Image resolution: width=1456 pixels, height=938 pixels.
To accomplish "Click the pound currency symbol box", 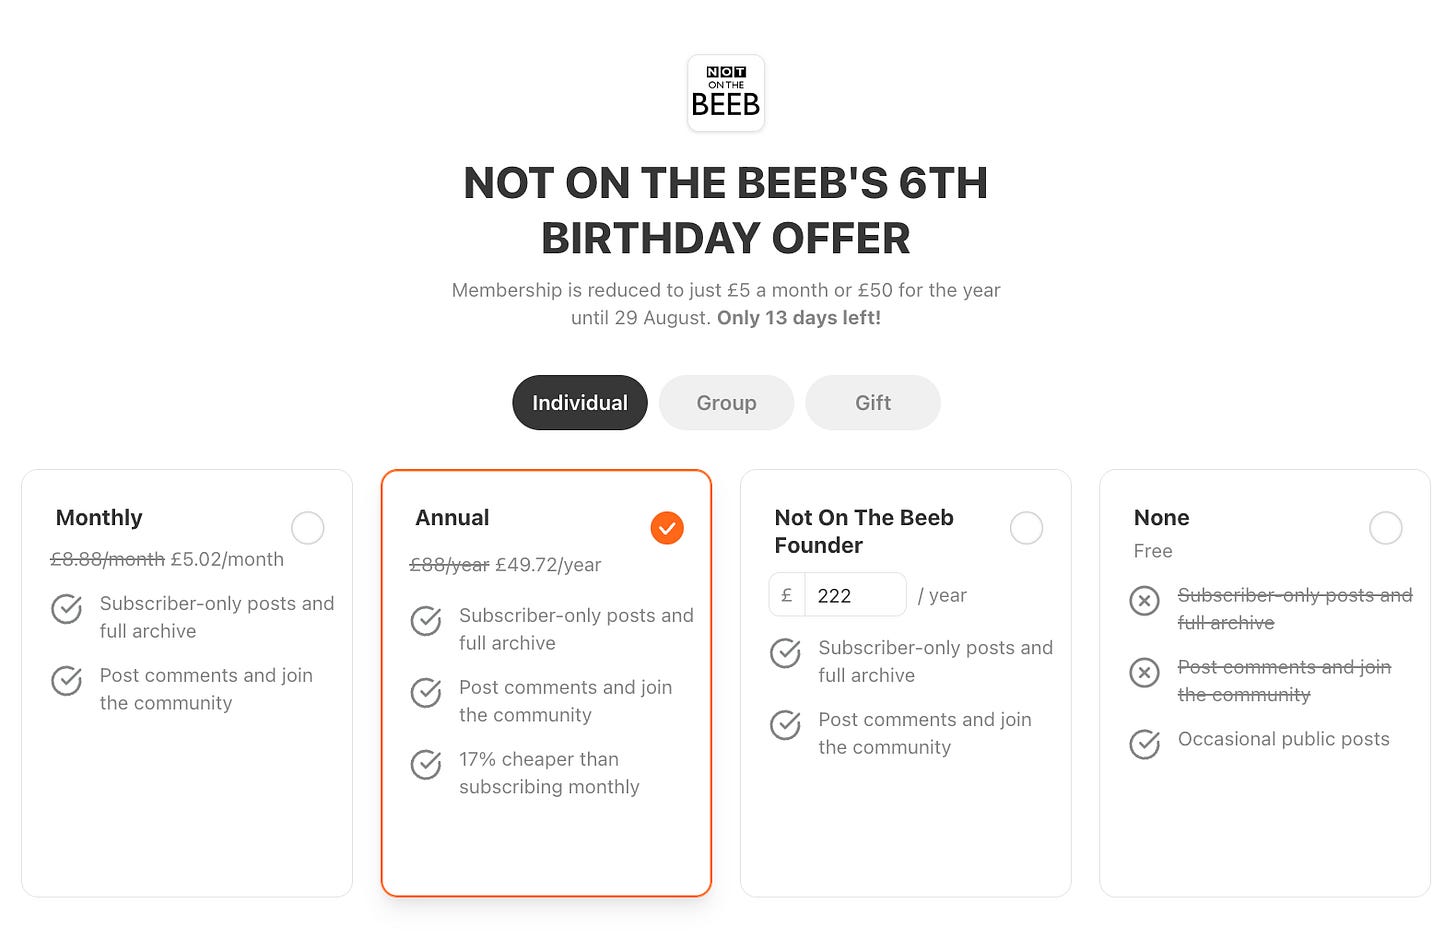I will [x=787, y=595].
